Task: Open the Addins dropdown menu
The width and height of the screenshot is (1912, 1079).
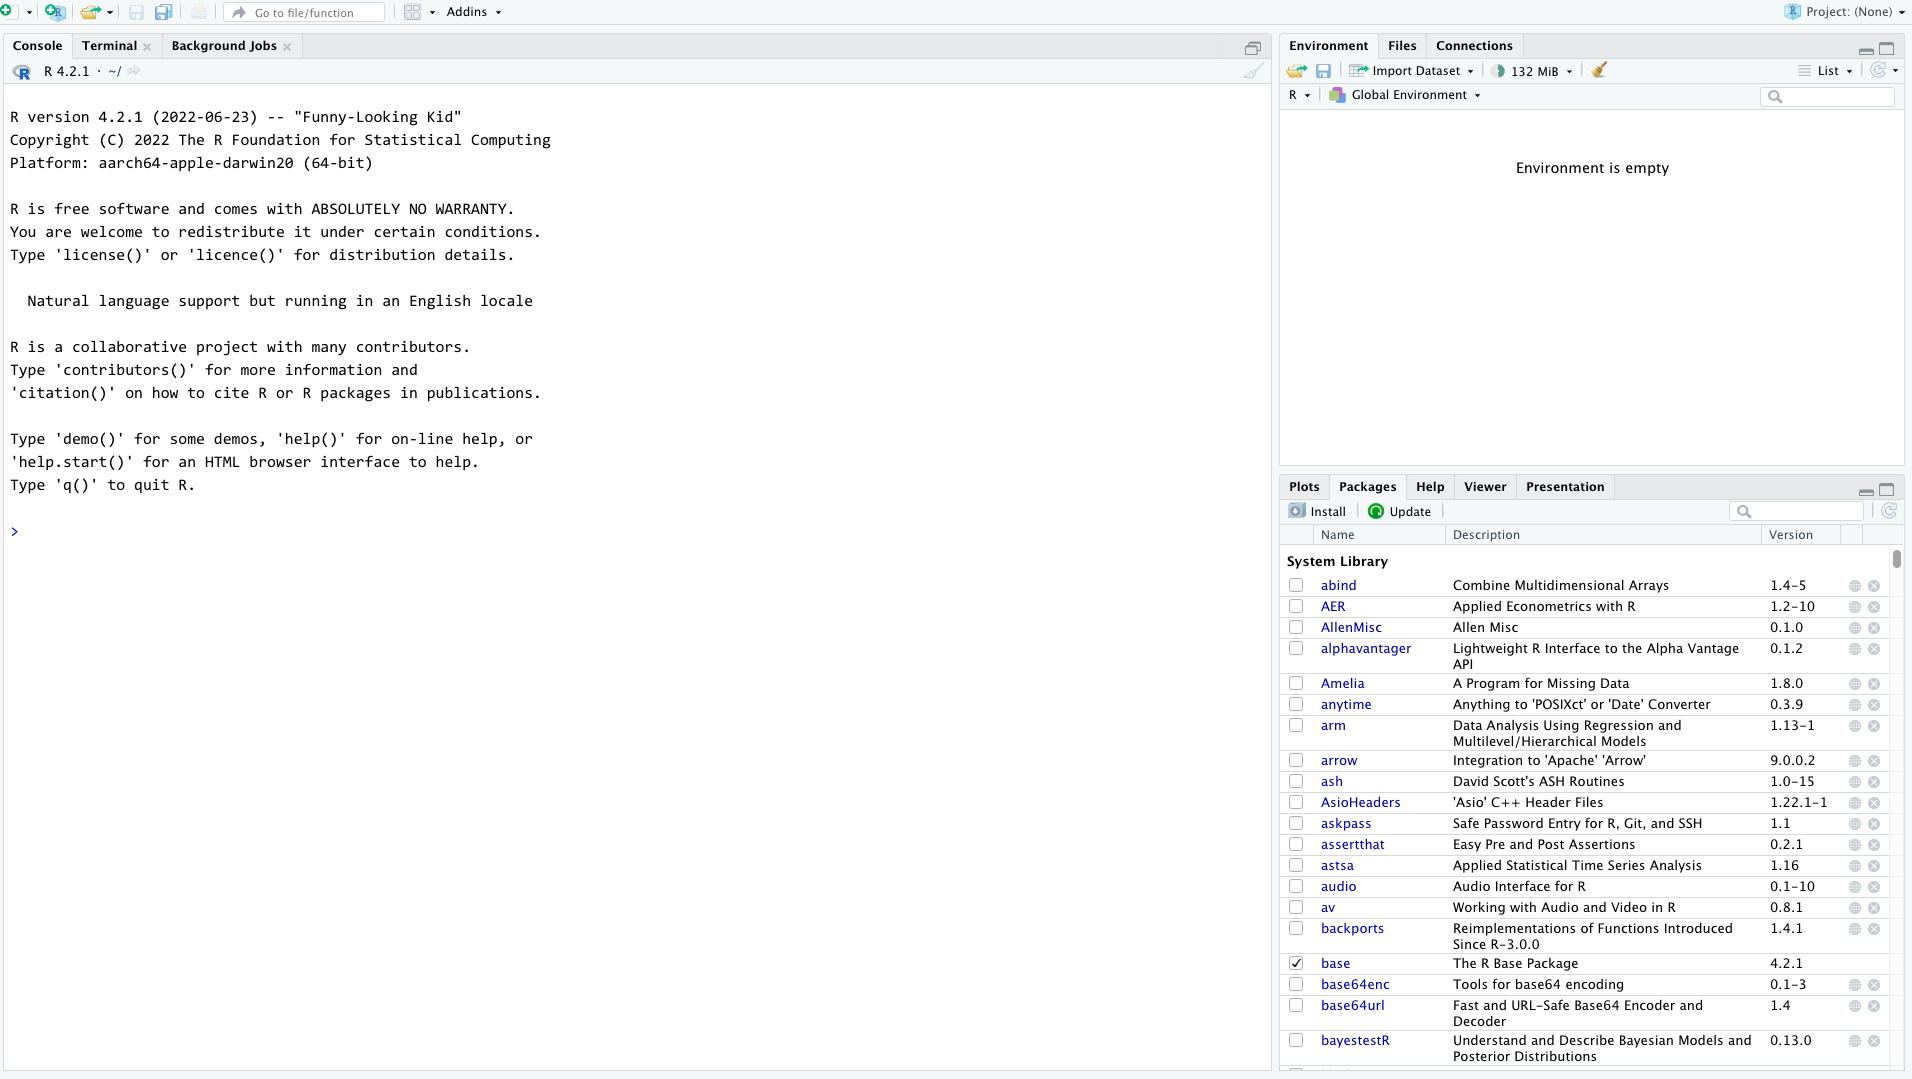Action: click(474, 12)
